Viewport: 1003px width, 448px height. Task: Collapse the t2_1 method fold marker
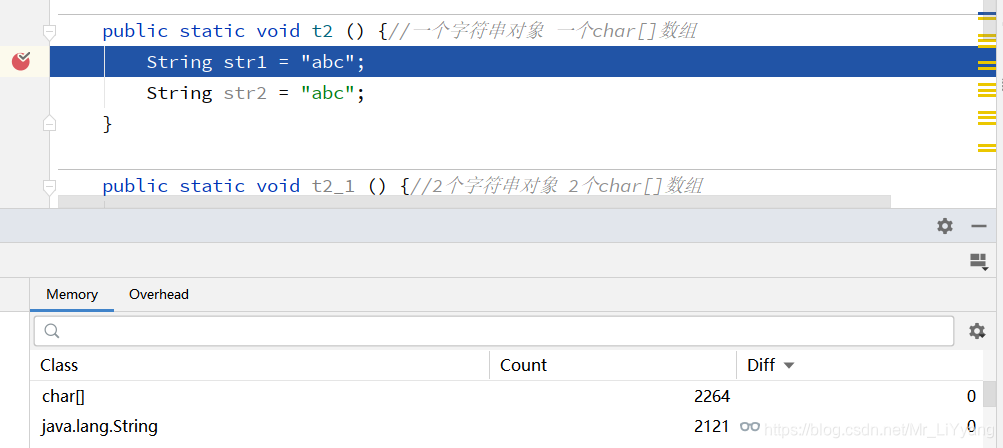pyautogui.click(x=49, y=186)
